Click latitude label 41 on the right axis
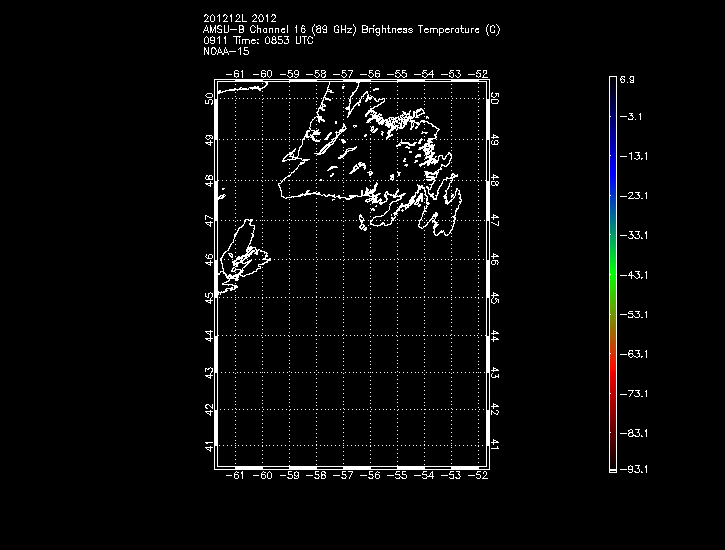The width and height of the screenshot is (725, 550). click(x=496, y=445)
